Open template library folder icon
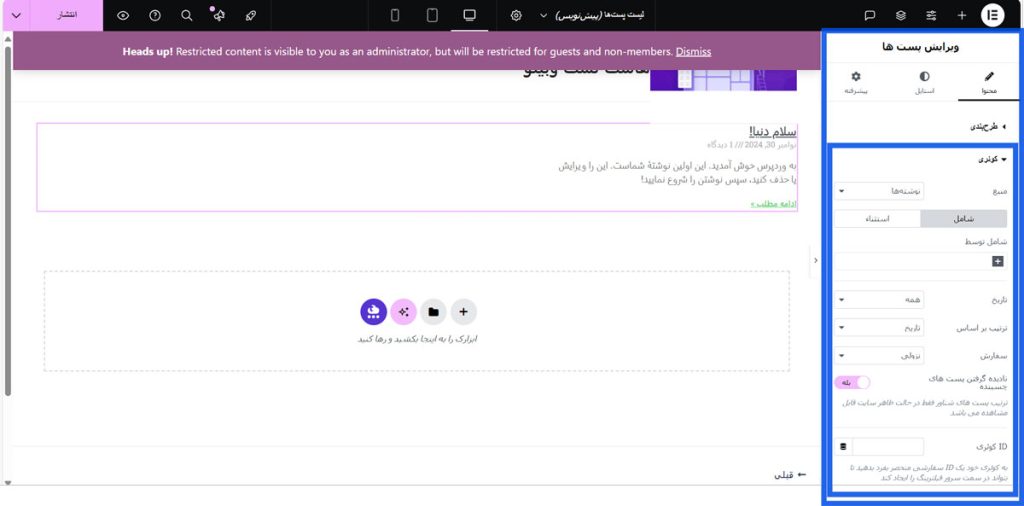The width and height of the screenshot is (1024, 506). [x=434, y=312]
